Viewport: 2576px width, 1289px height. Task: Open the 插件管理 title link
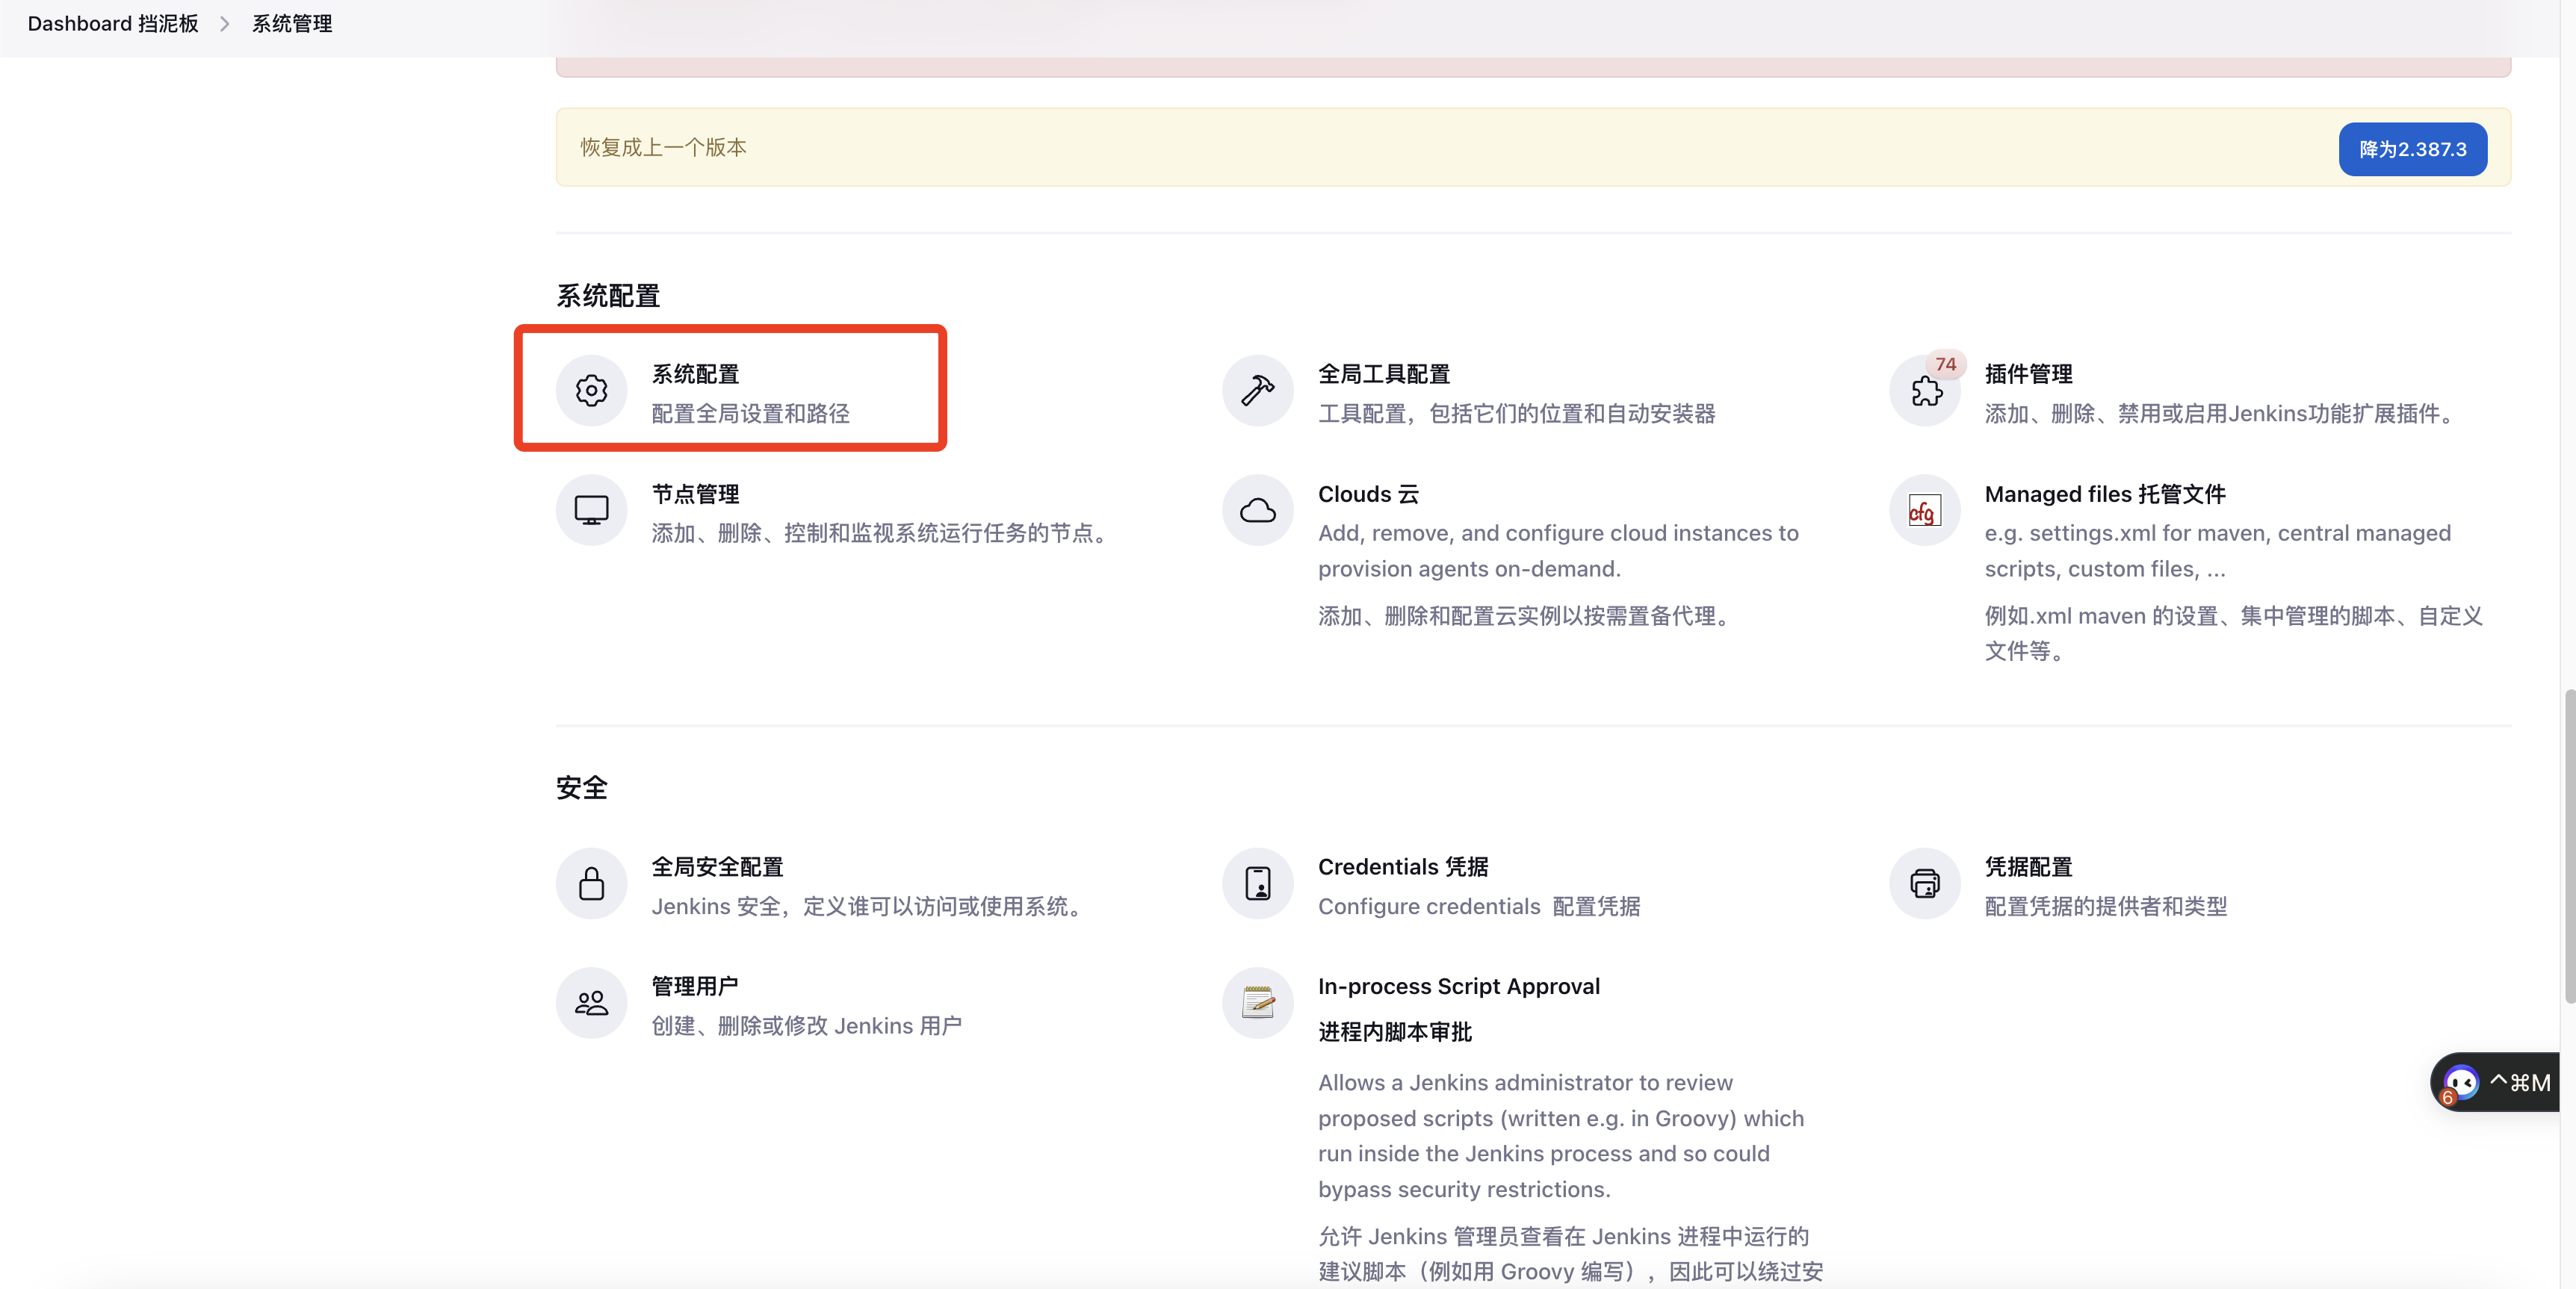(2028, 373)
